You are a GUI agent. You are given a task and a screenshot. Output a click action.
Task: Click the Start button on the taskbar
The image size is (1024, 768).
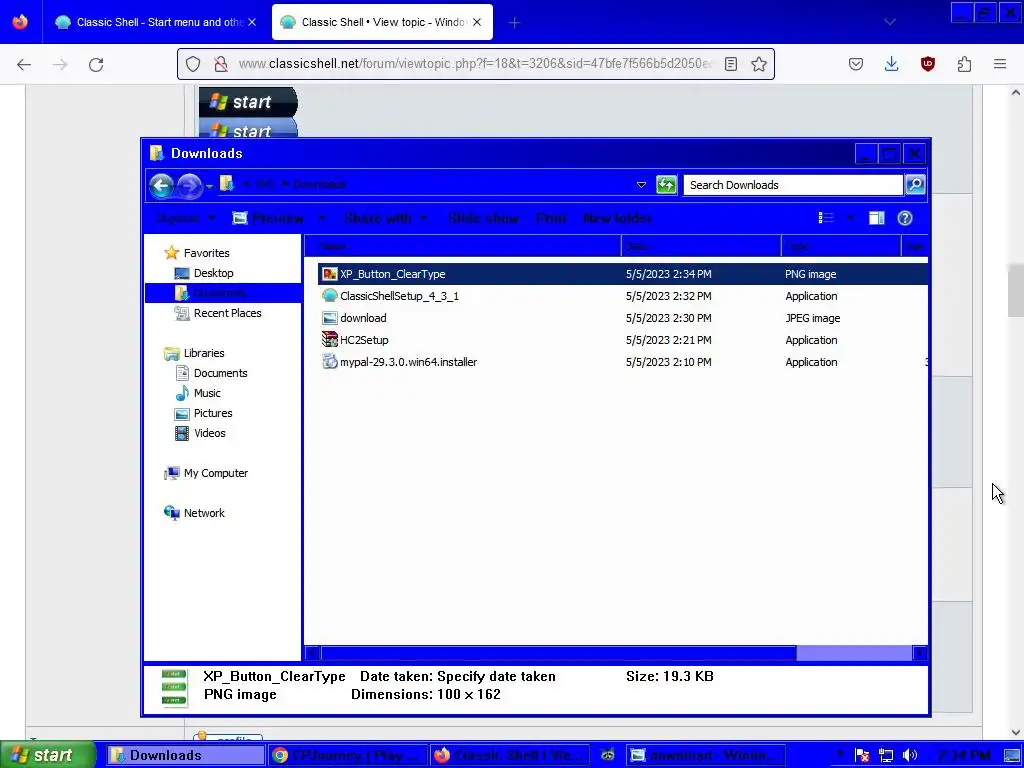click(48, 755)
